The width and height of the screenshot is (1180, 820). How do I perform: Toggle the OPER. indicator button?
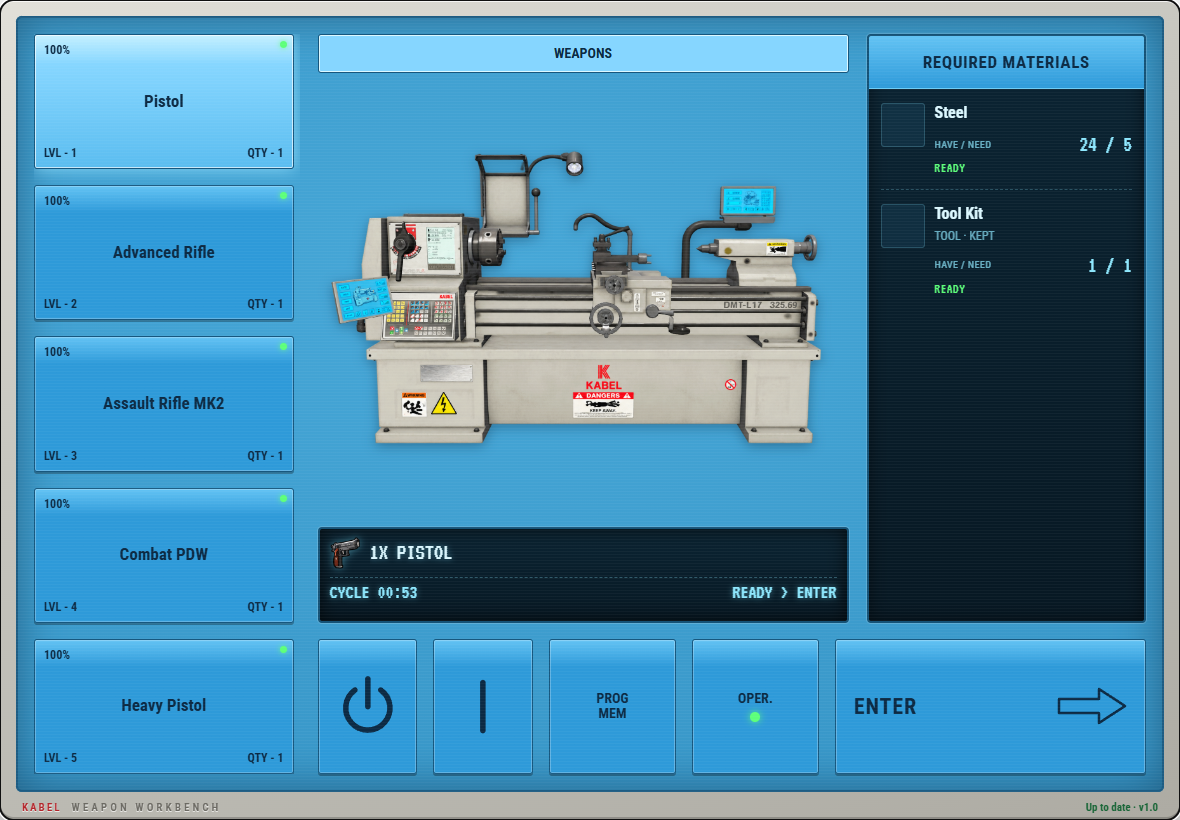755,706
